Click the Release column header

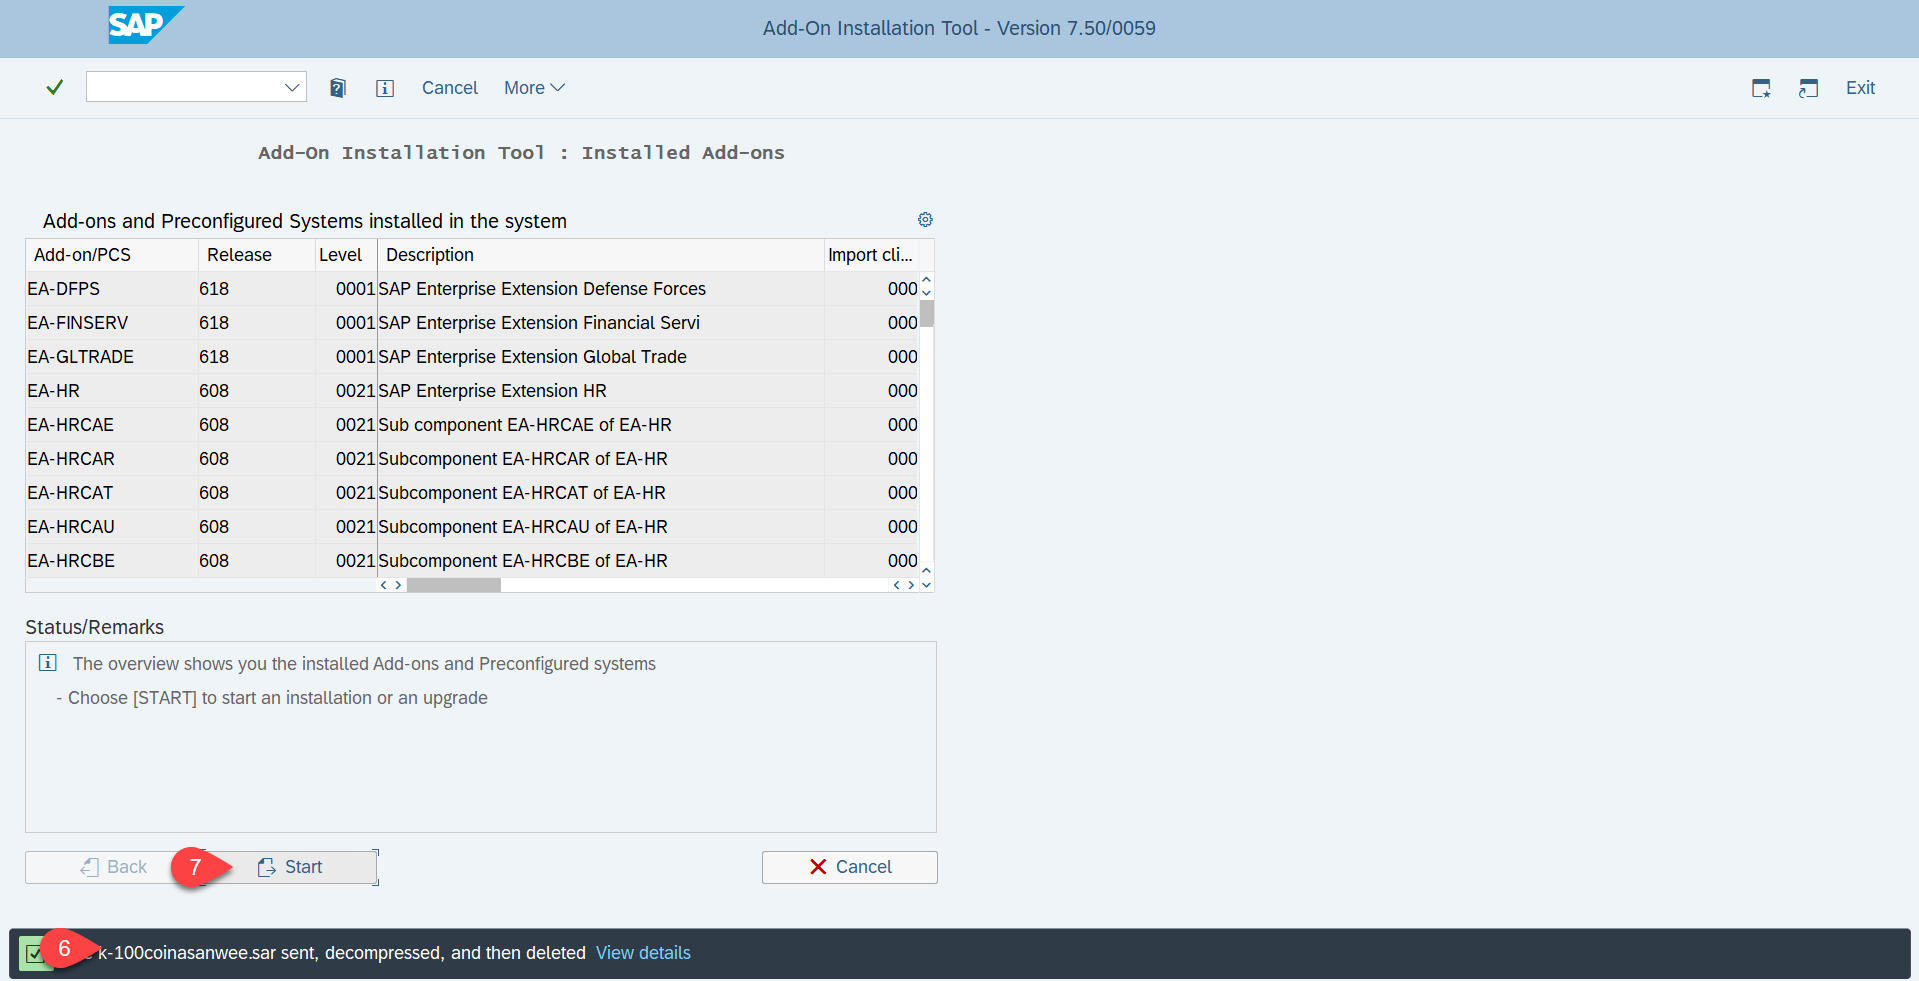click(x=256, y=255)
